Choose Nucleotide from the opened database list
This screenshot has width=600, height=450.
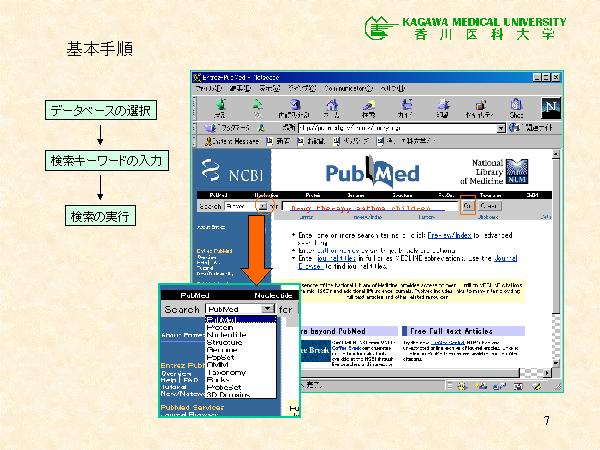coord(226,336)
